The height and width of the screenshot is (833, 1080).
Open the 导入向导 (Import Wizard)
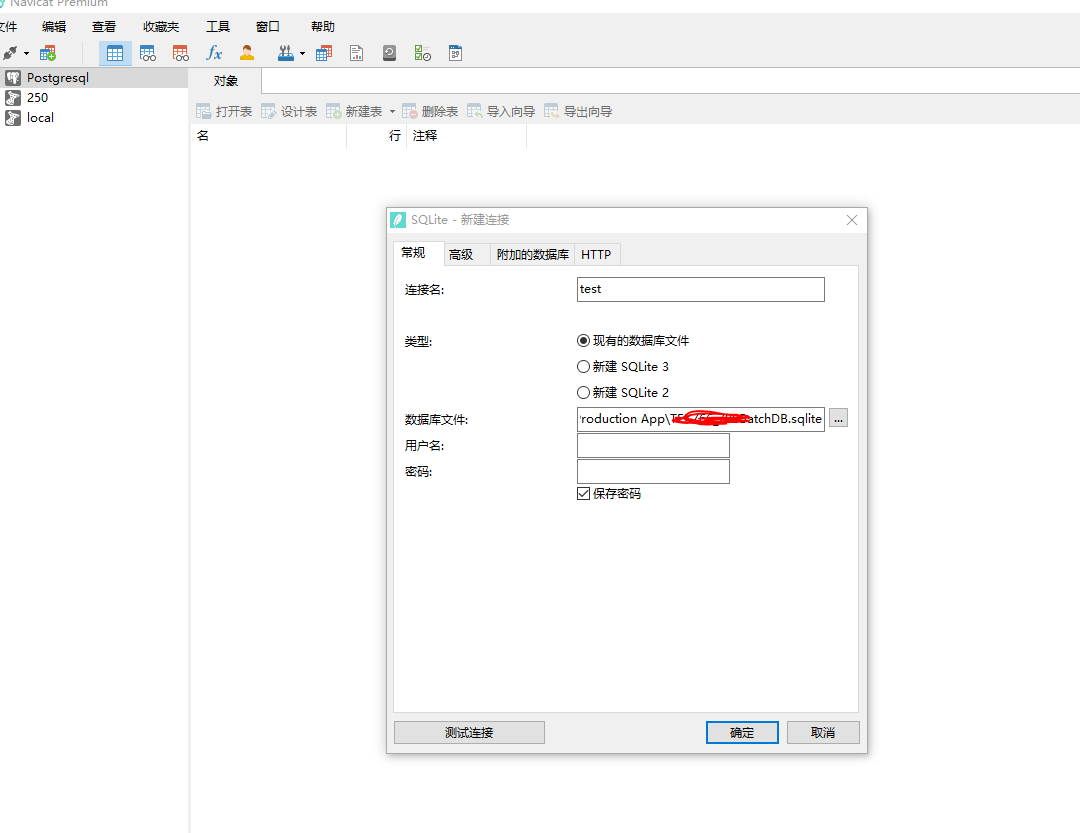[x=501, y=112]
